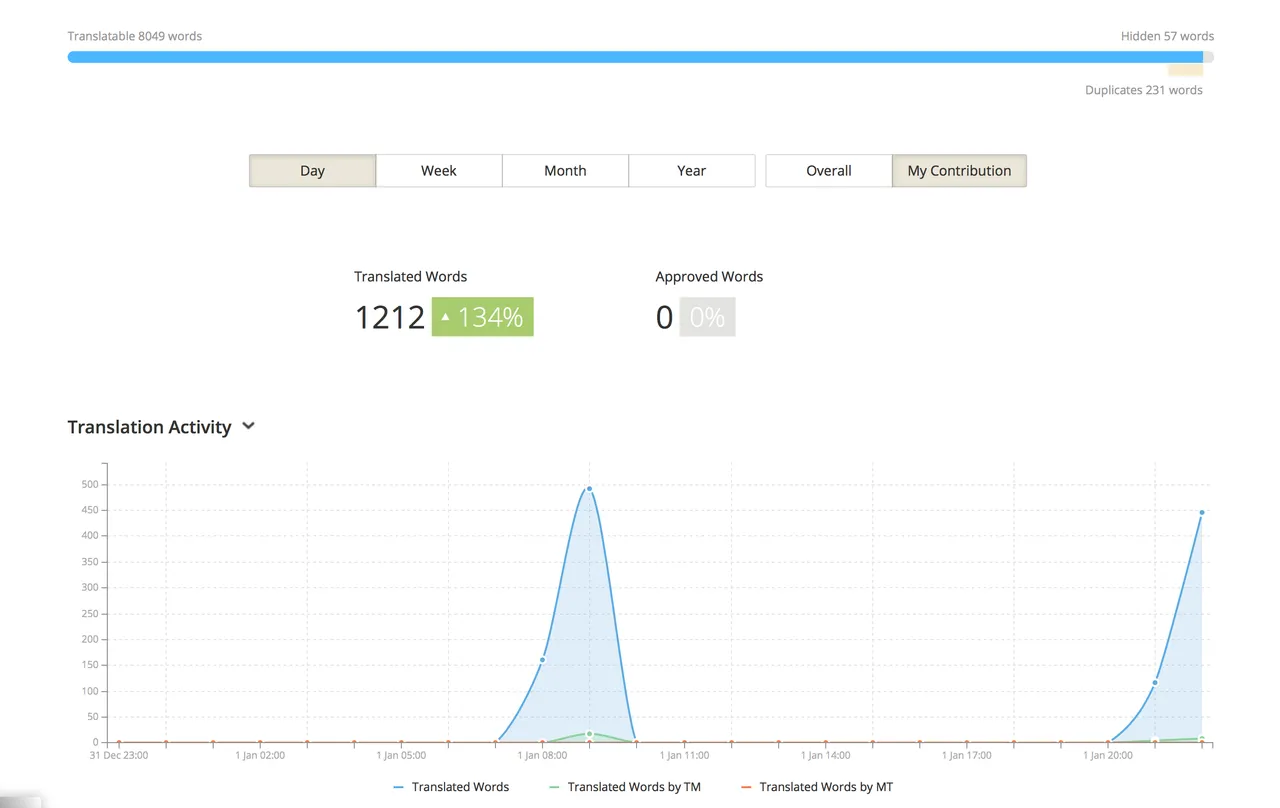Click the 1 Jan 02:00 axis label
Image resolution: width=1280 pixels, height=808 pixels.
pyautogui.click(x=260, y=756)
